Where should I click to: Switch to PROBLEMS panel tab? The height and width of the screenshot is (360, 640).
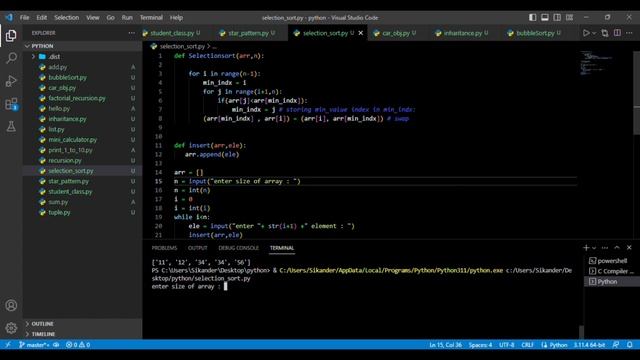pos(164,248)
